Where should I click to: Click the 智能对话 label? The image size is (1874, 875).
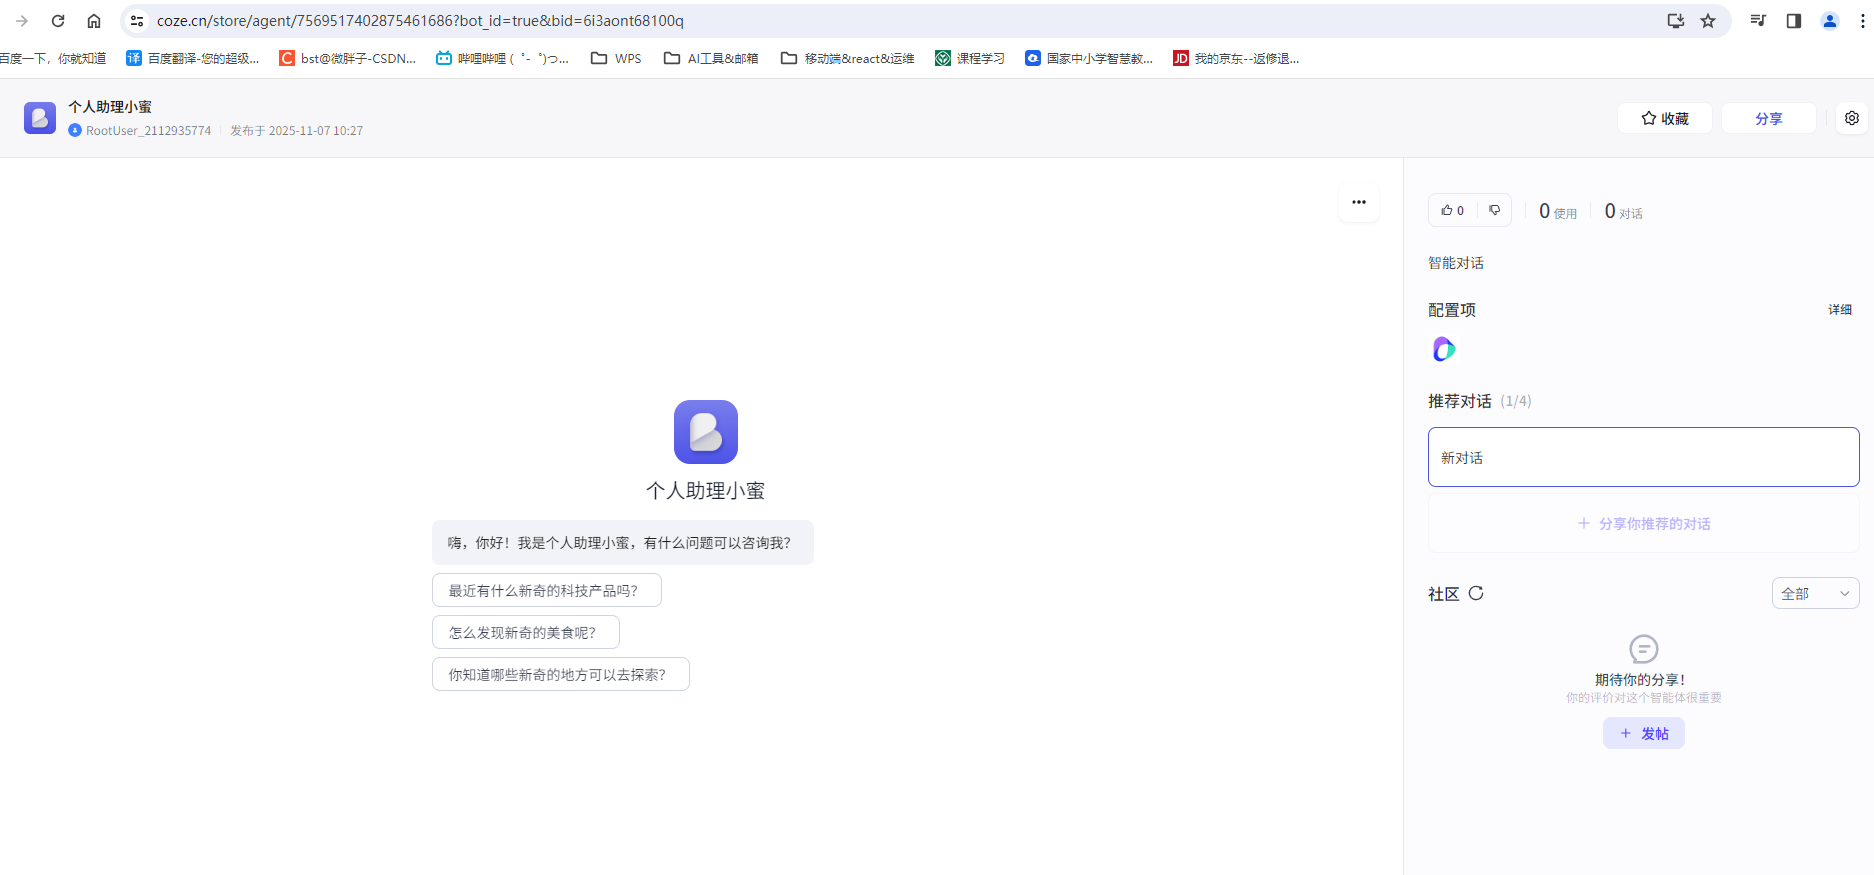tap(1456, 263)
